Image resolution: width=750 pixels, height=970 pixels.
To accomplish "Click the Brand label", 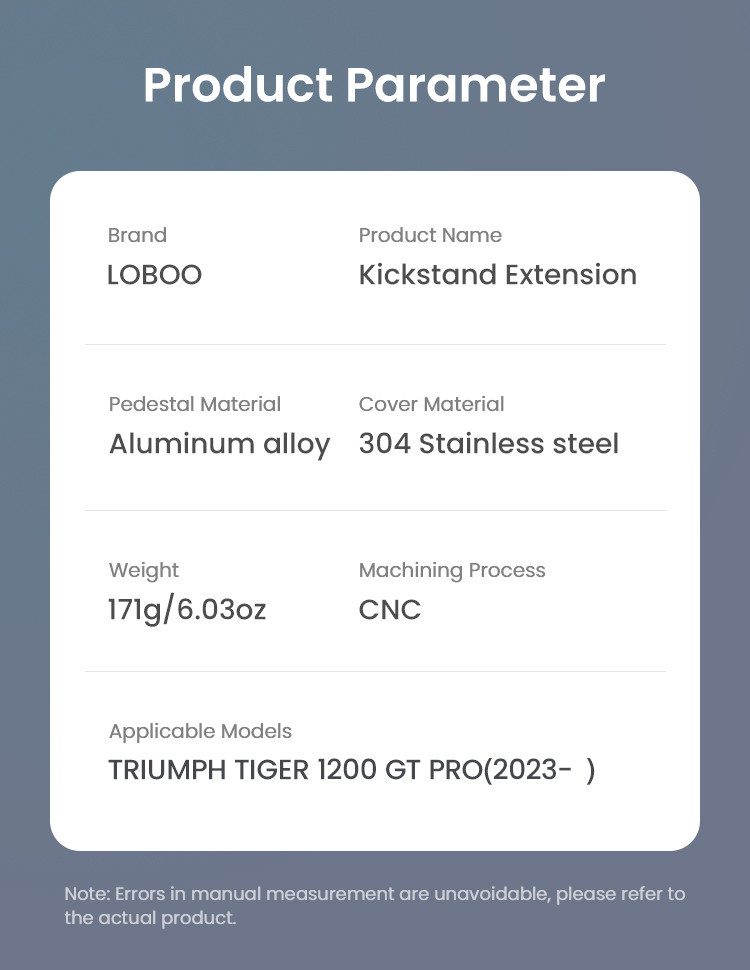I will (137, 235).
